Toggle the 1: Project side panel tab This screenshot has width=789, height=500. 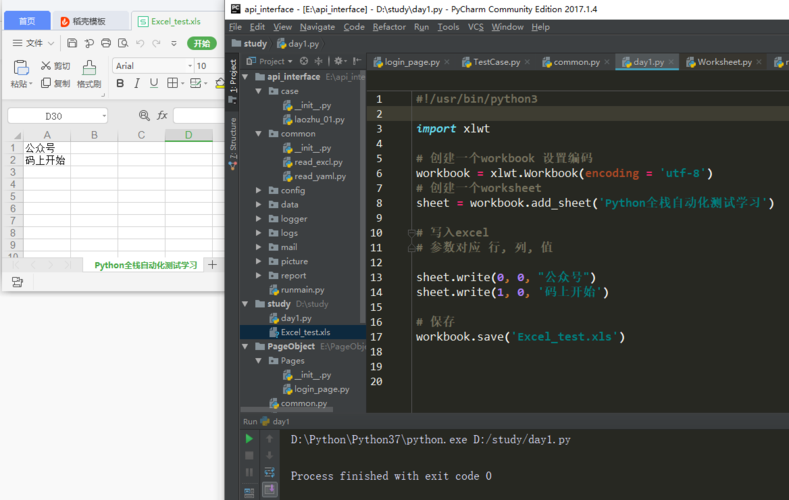[x=233, y=80]
